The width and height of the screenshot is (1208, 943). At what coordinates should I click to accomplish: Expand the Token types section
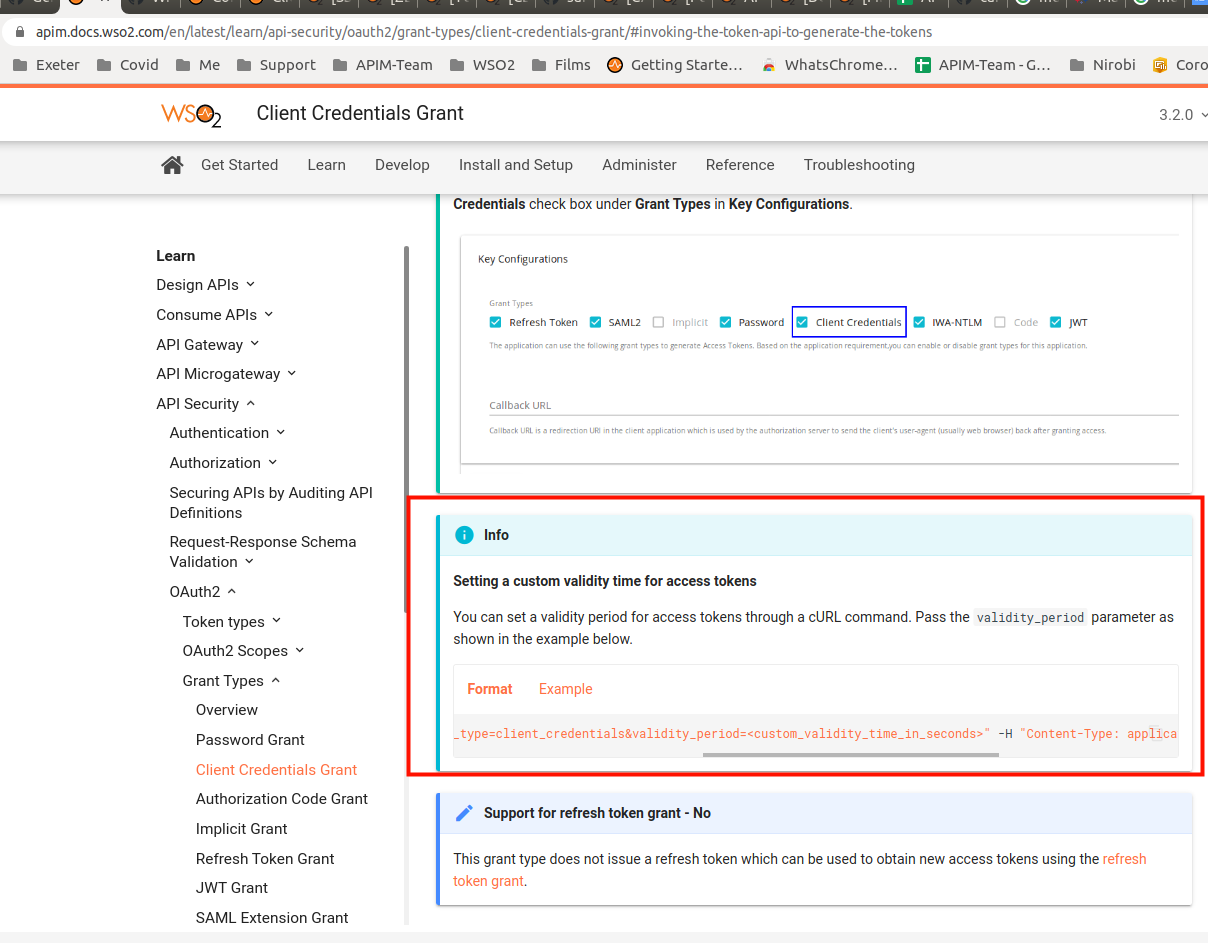pos(231,621)
